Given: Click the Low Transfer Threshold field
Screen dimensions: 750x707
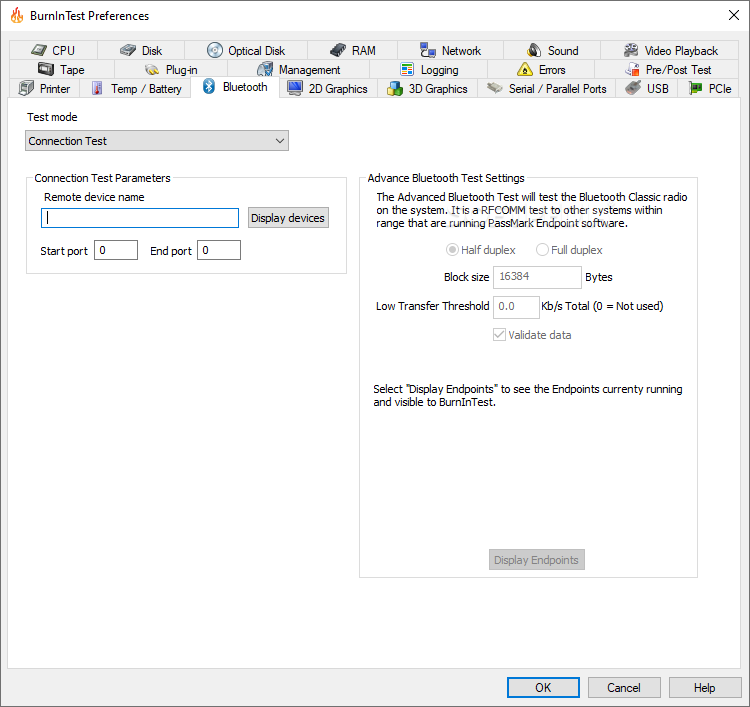Looking at the screenshot, I should [x=516, y=307].
